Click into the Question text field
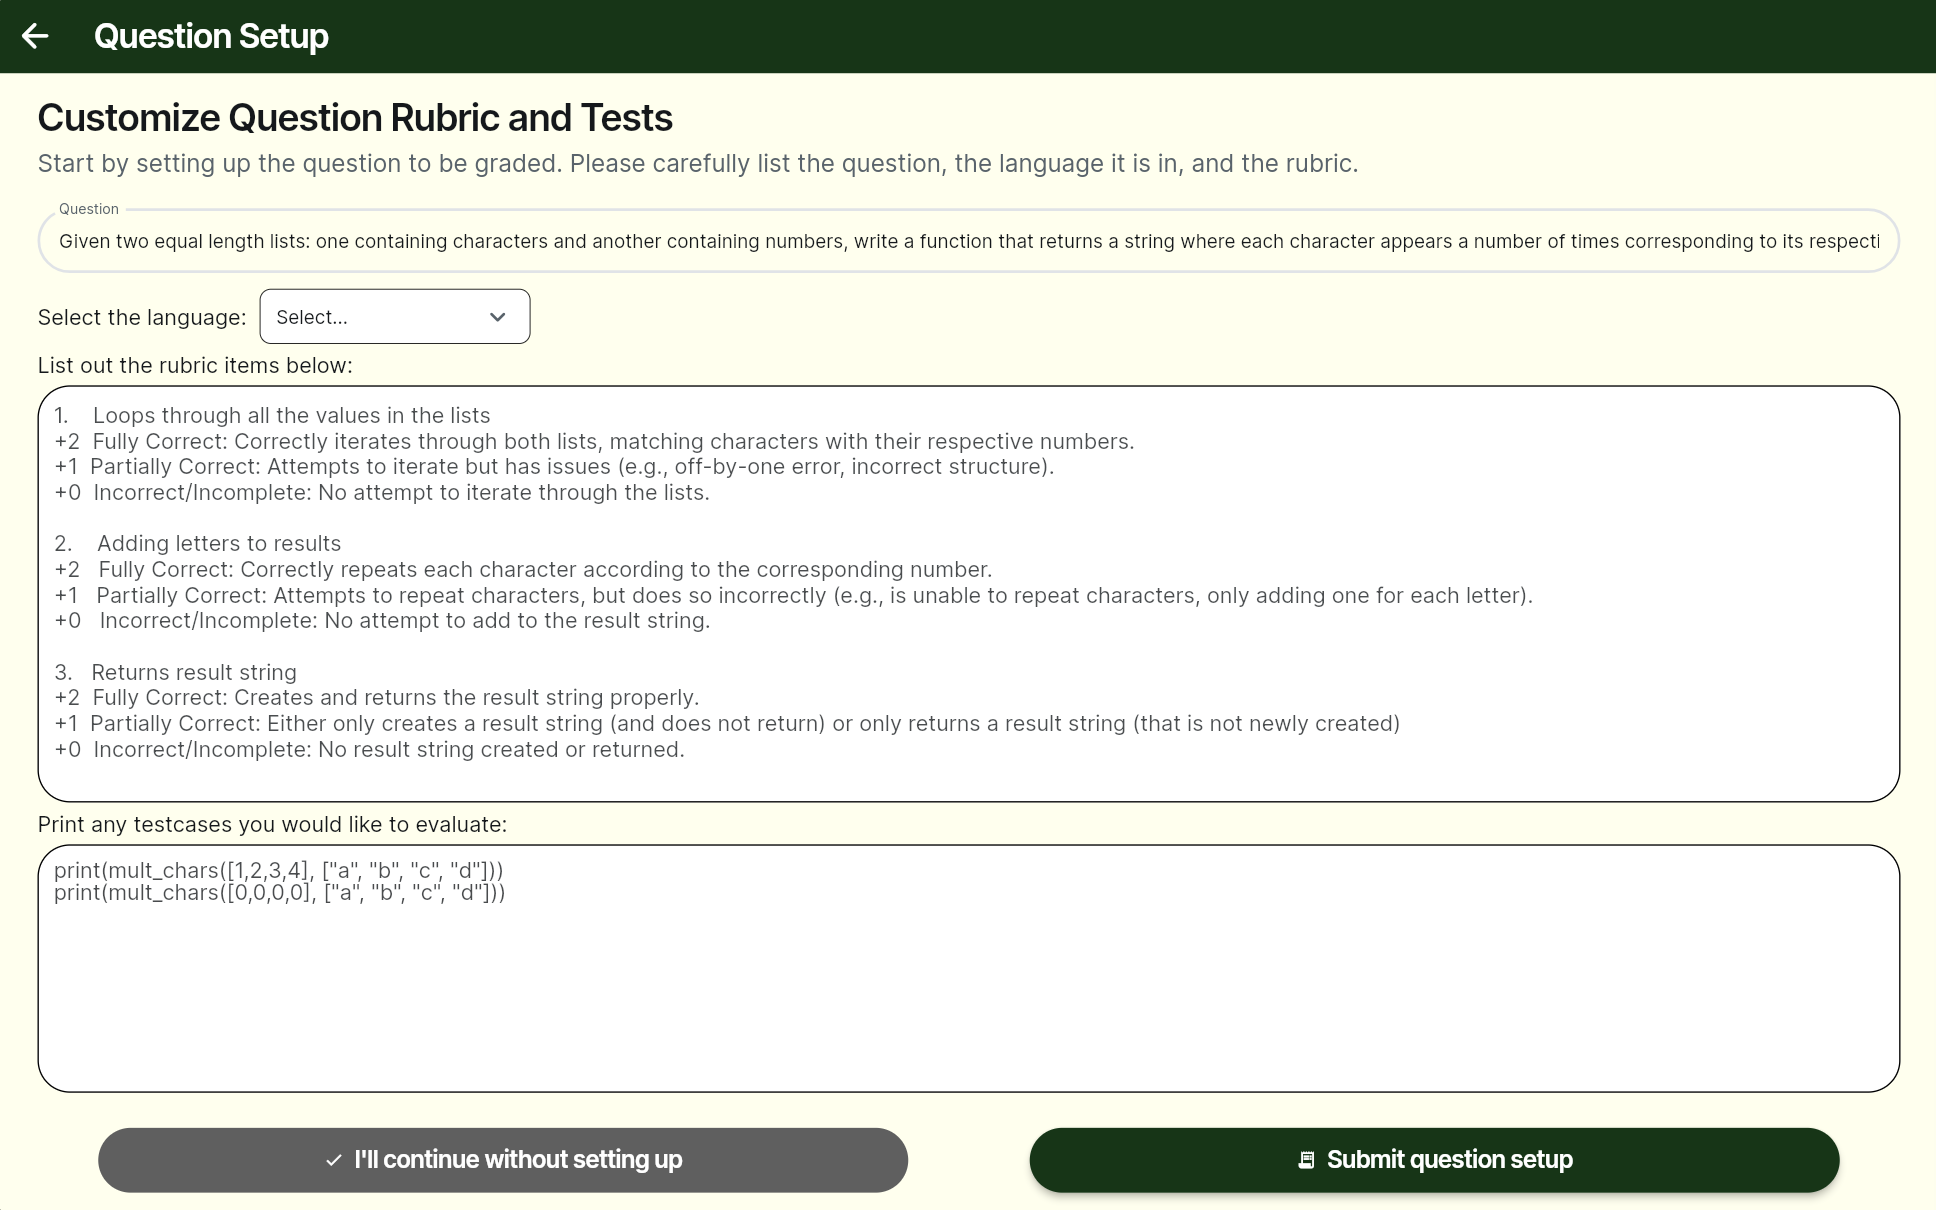 click(x=968, y=241)
